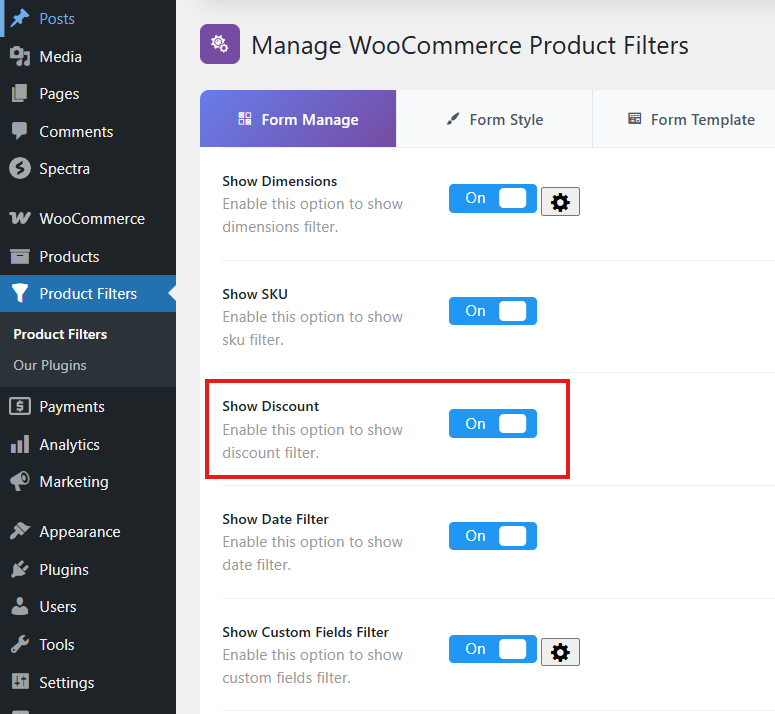Click the Show Dimensions label
This screenshot has height=714, width=775.
(280, 181)
